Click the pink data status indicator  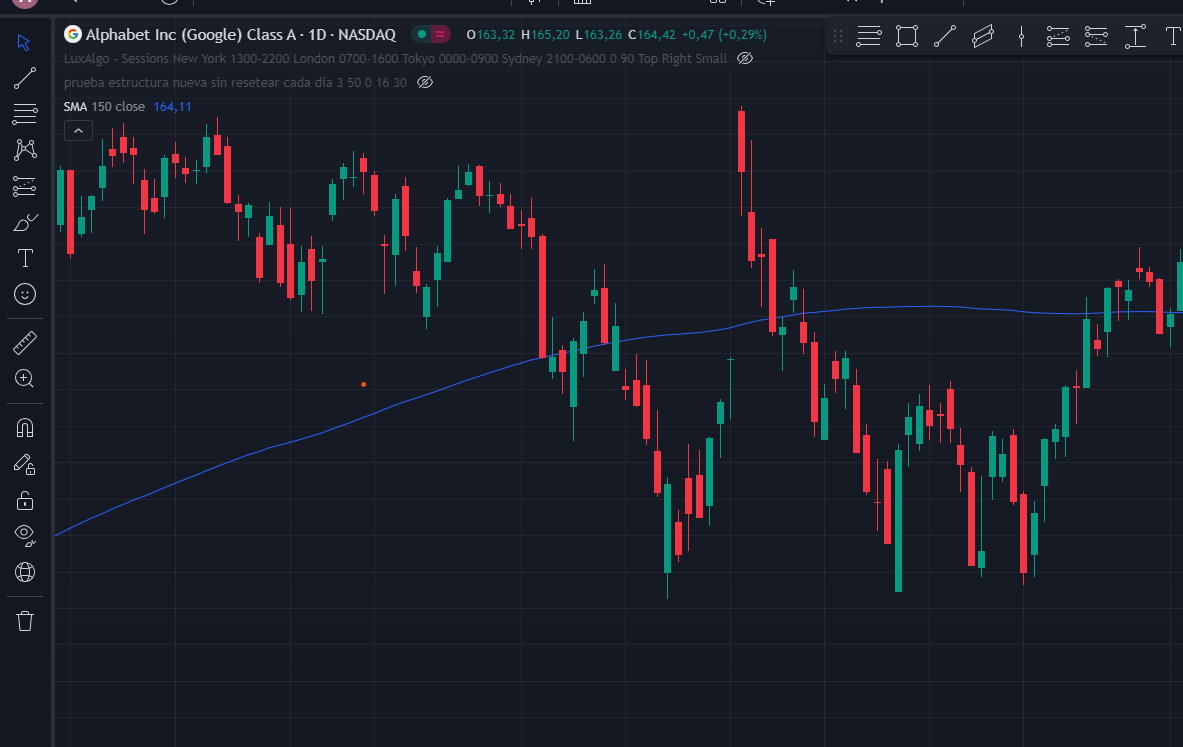[x=440, y=34]
